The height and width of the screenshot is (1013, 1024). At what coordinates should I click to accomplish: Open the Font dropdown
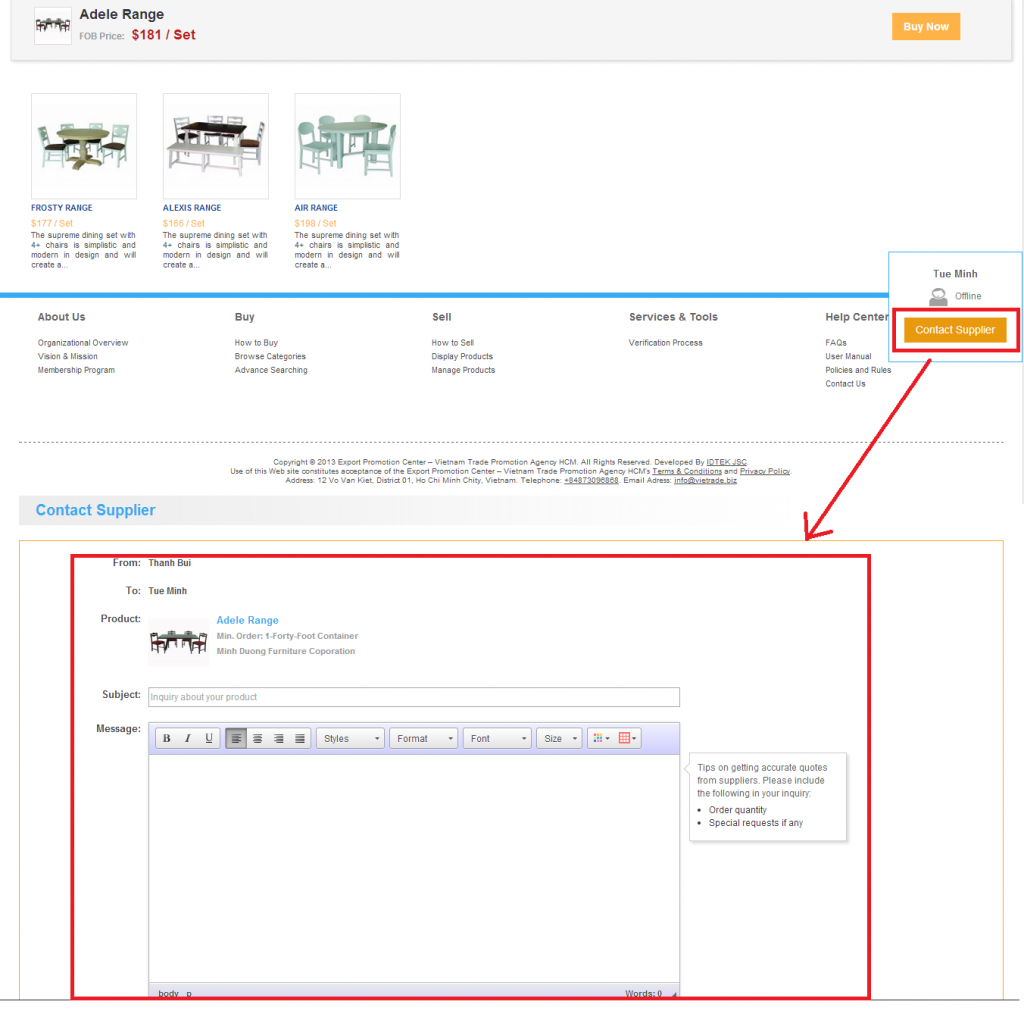497,739
